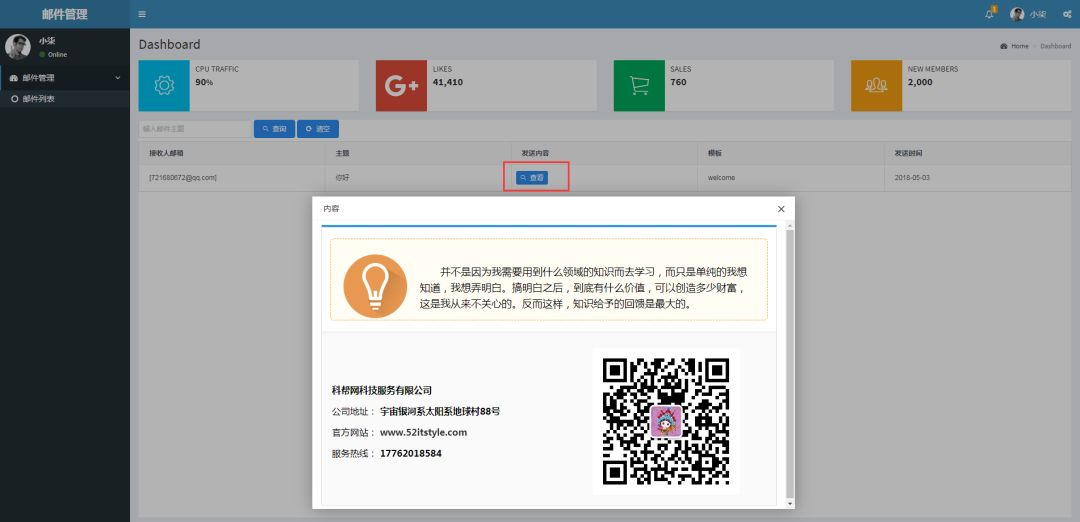Viewport: 1080px width, 522px height.
Task: Focus the mail subject search input
Action: tap(196, 129)
